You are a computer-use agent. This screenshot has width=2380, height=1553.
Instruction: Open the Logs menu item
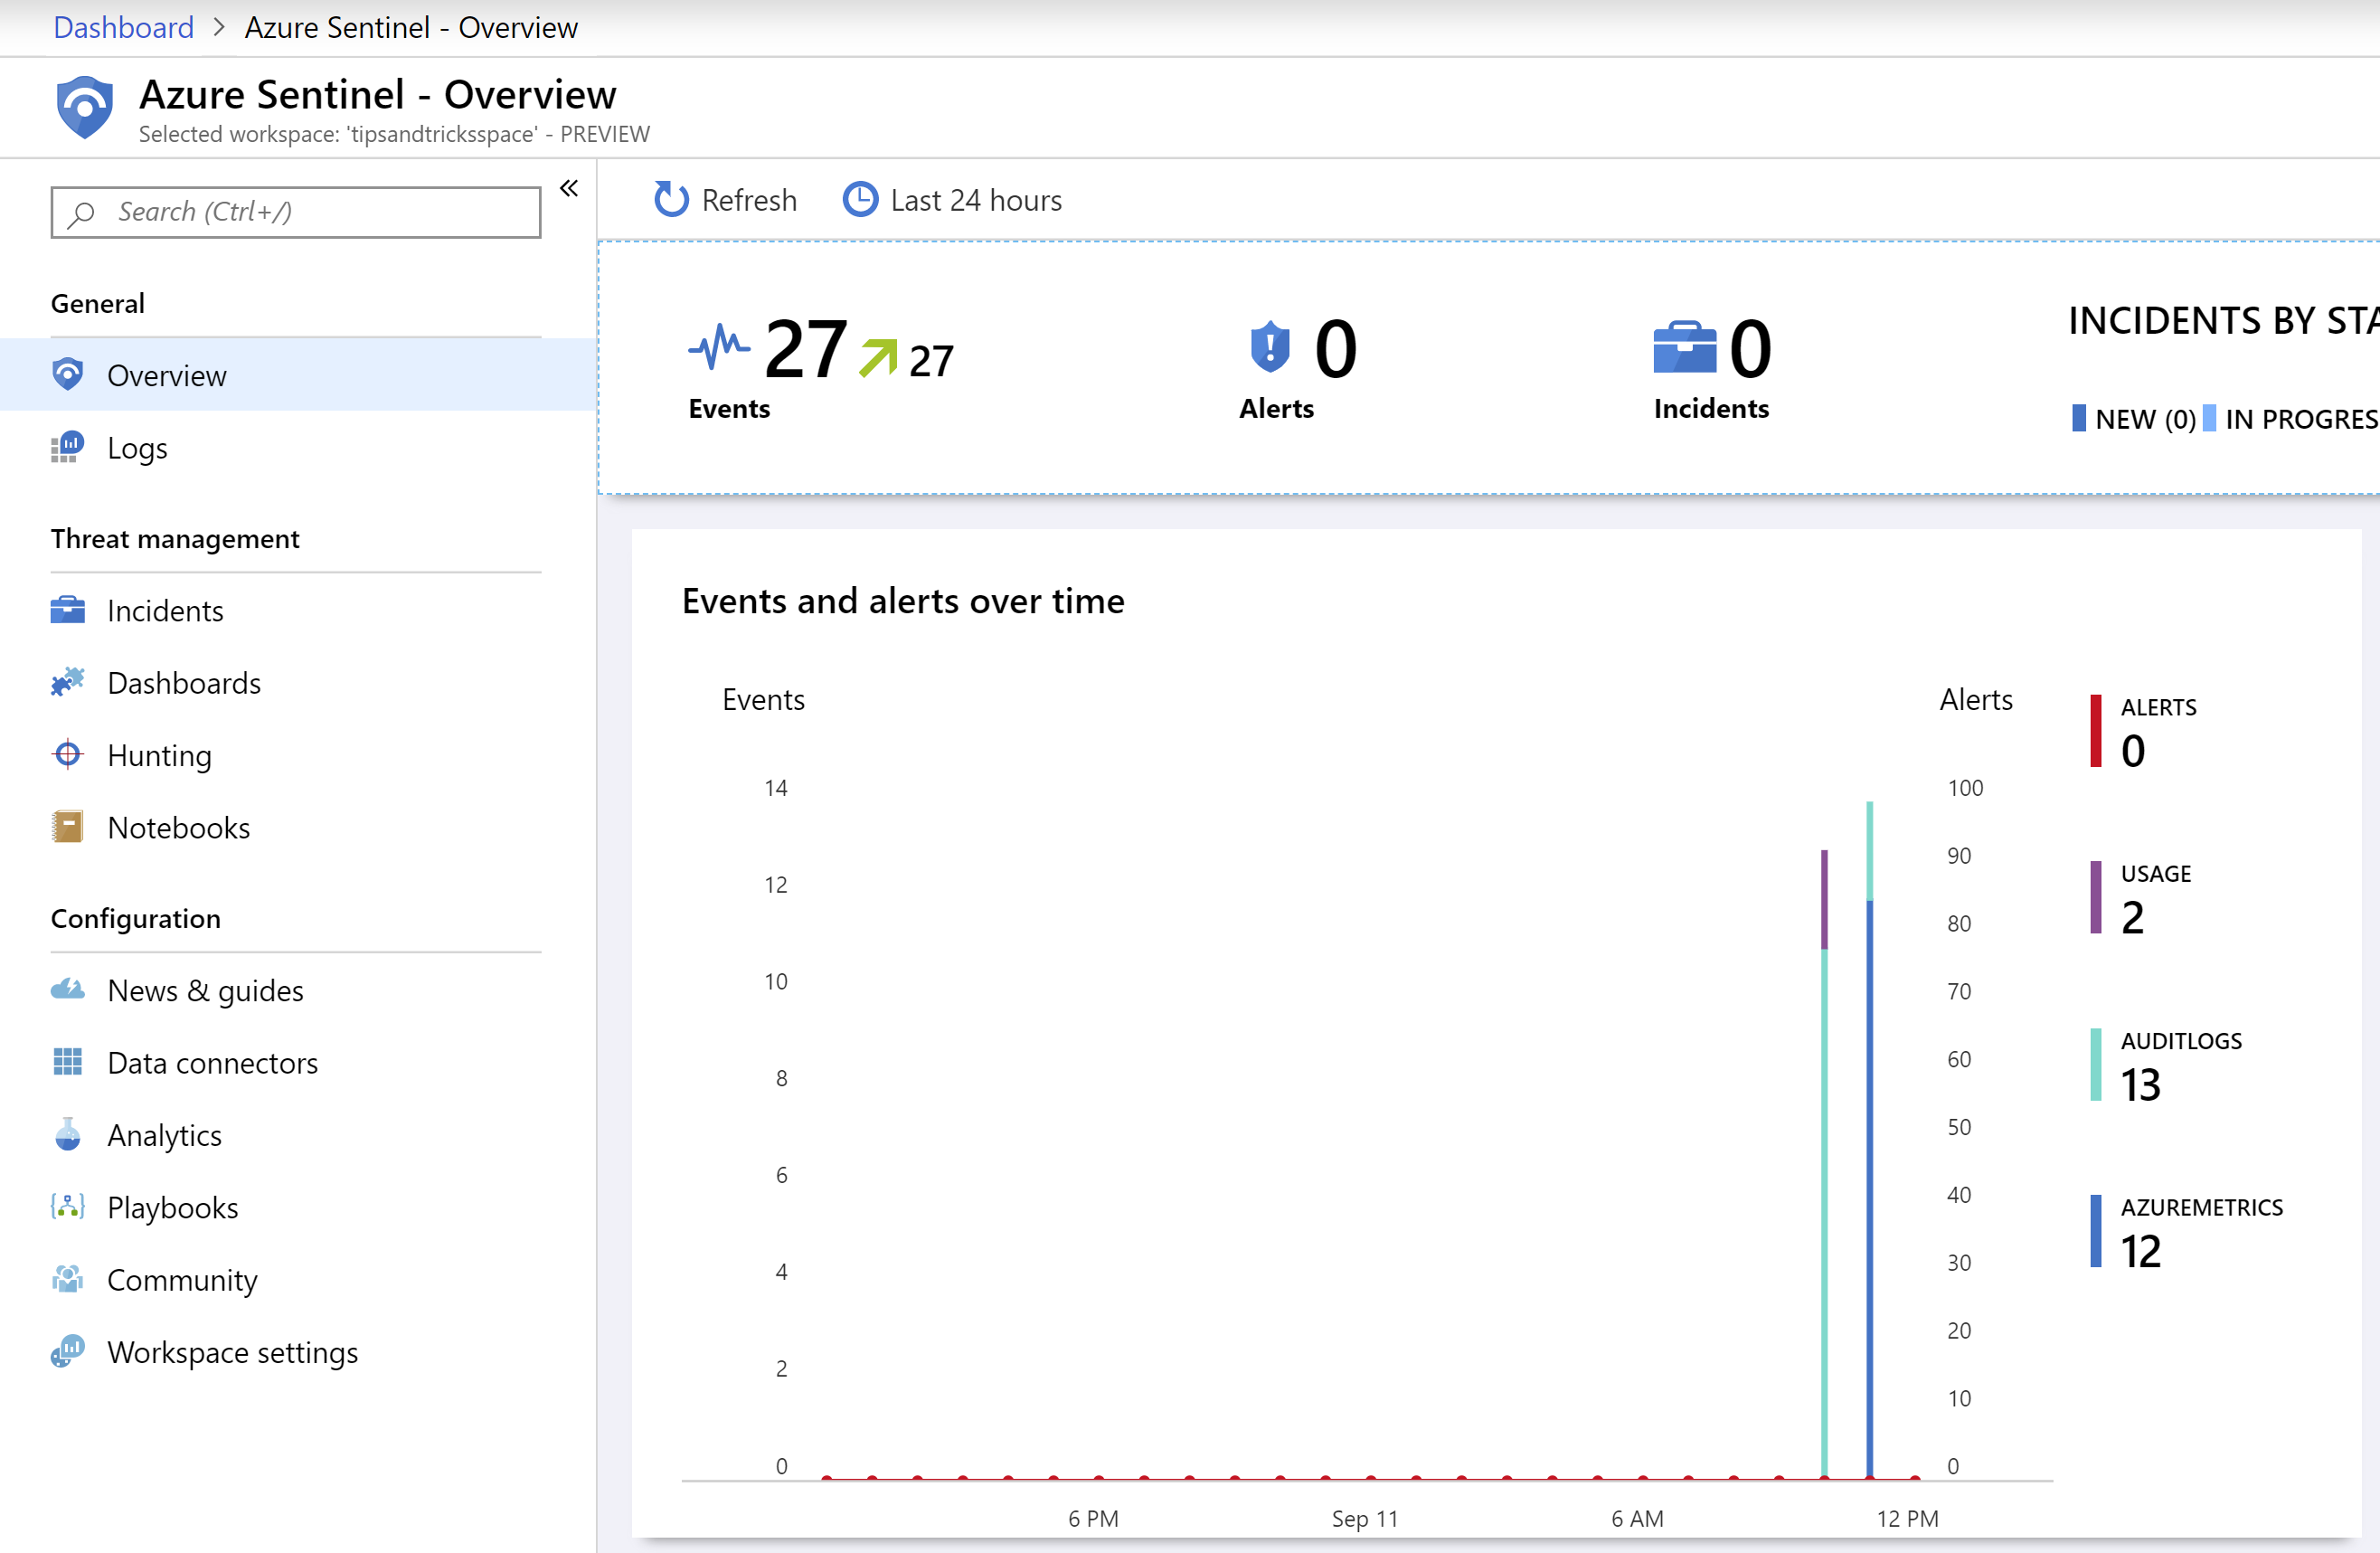point(298,448)
